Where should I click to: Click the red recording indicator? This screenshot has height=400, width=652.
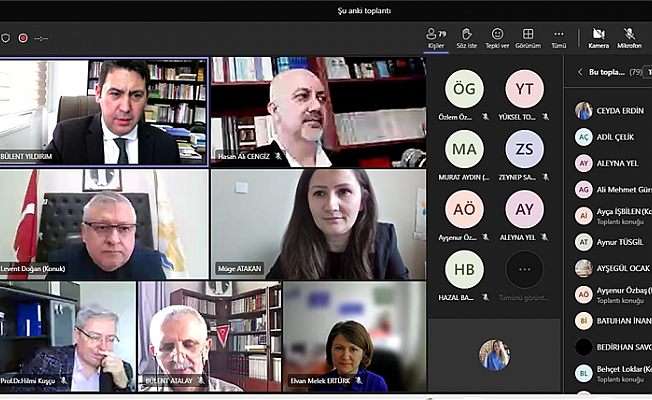point(23,38)
